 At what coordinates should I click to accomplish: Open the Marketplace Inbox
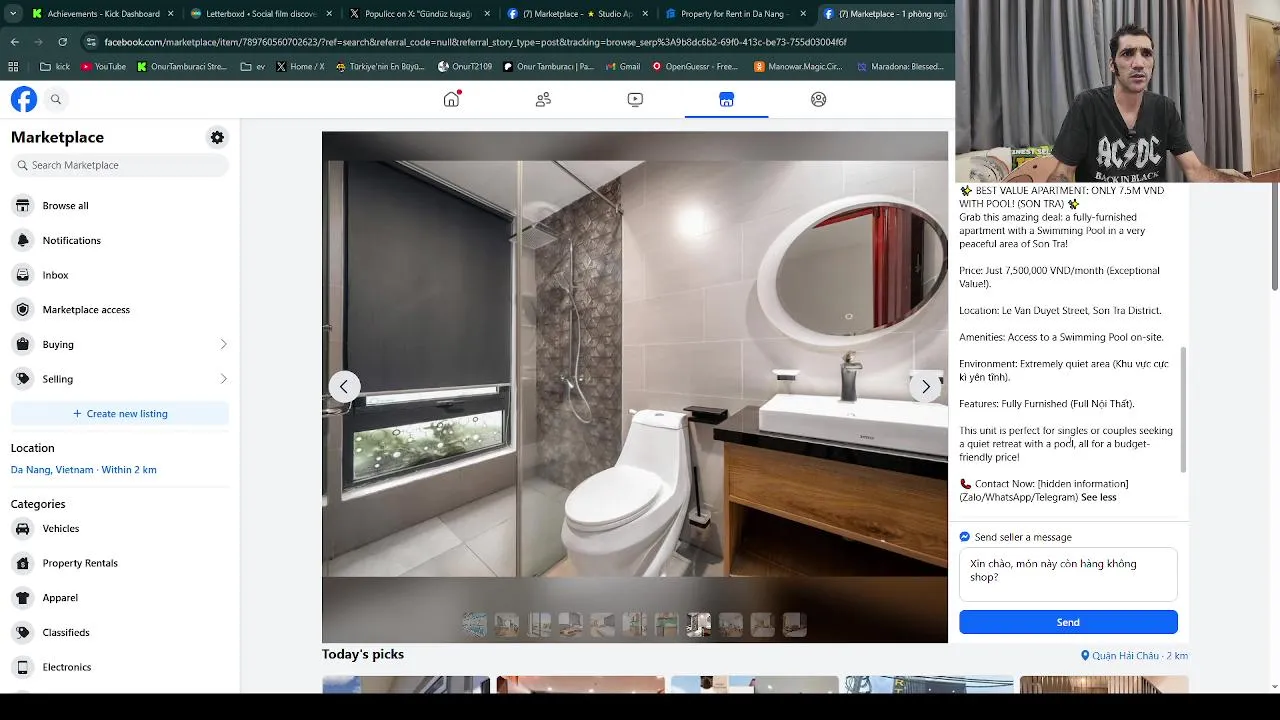click(x=120, y=275)
